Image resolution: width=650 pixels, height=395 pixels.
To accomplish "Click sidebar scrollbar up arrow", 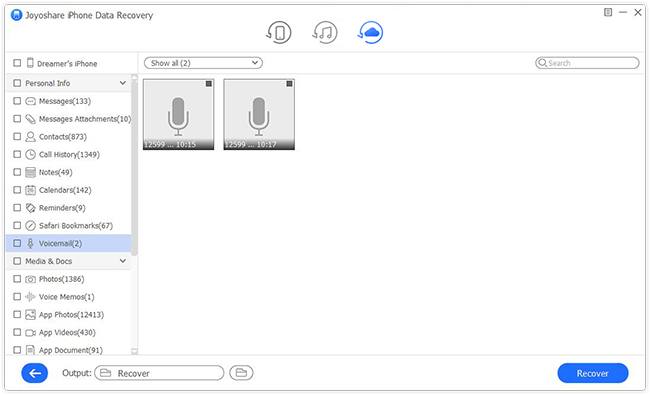I will [134, 78].
